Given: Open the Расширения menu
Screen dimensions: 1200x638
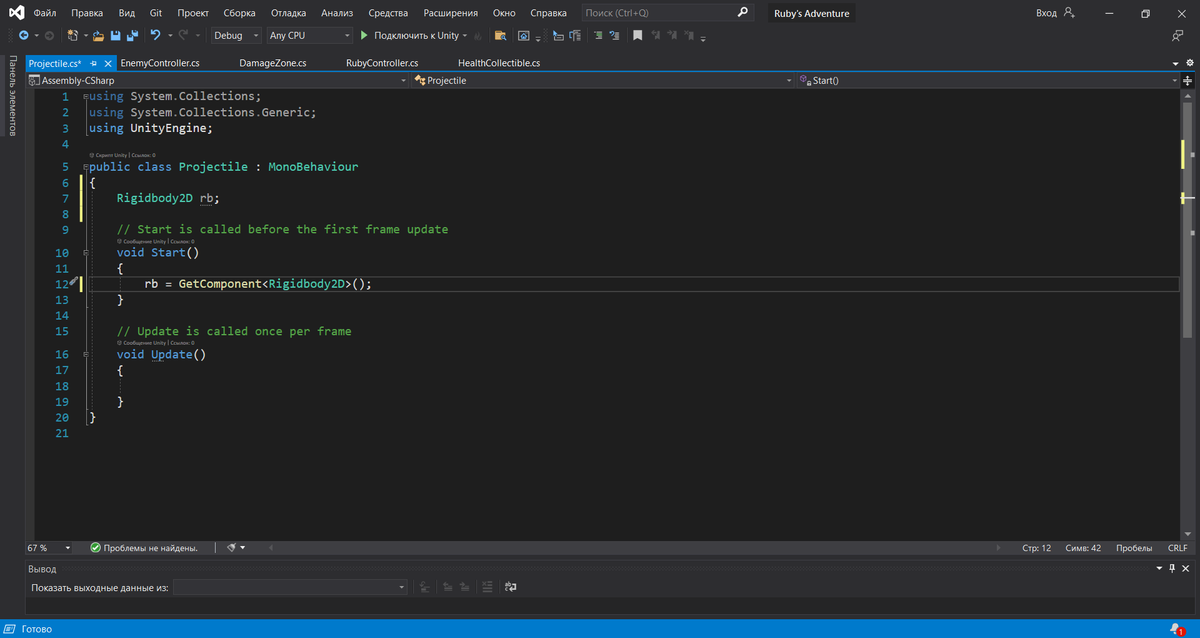Looking at the screenshot, I should coord(450,13).
